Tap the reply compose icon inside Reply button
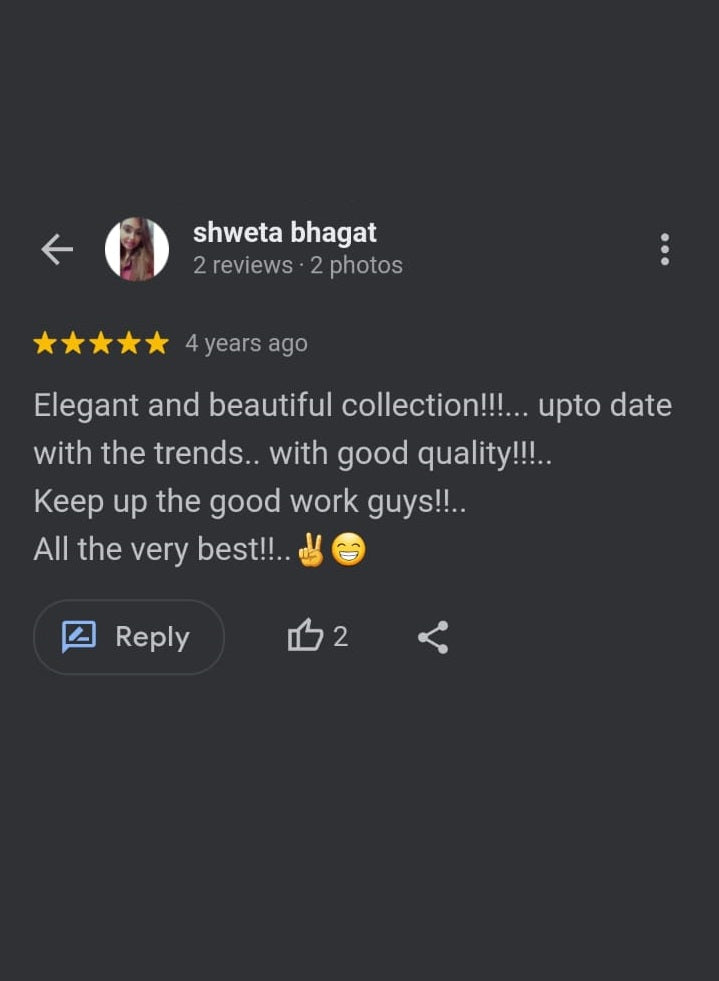Screen dimensions: 719x981 coord(79,637)
